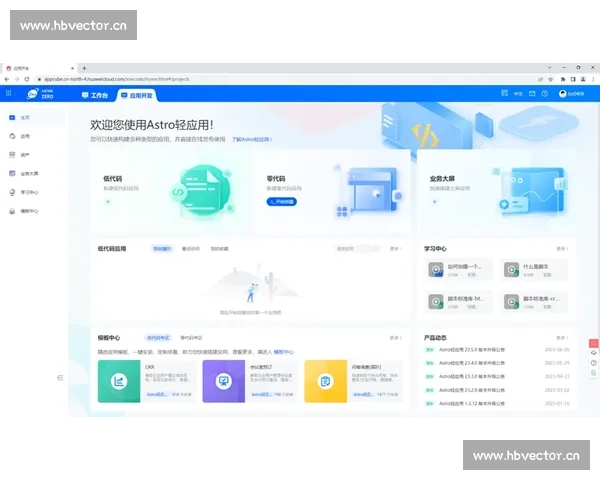This screenshot has width=600, height=480.
Task: Open the Astro轻应用 23.4.0 release notice
Action: 471,363
